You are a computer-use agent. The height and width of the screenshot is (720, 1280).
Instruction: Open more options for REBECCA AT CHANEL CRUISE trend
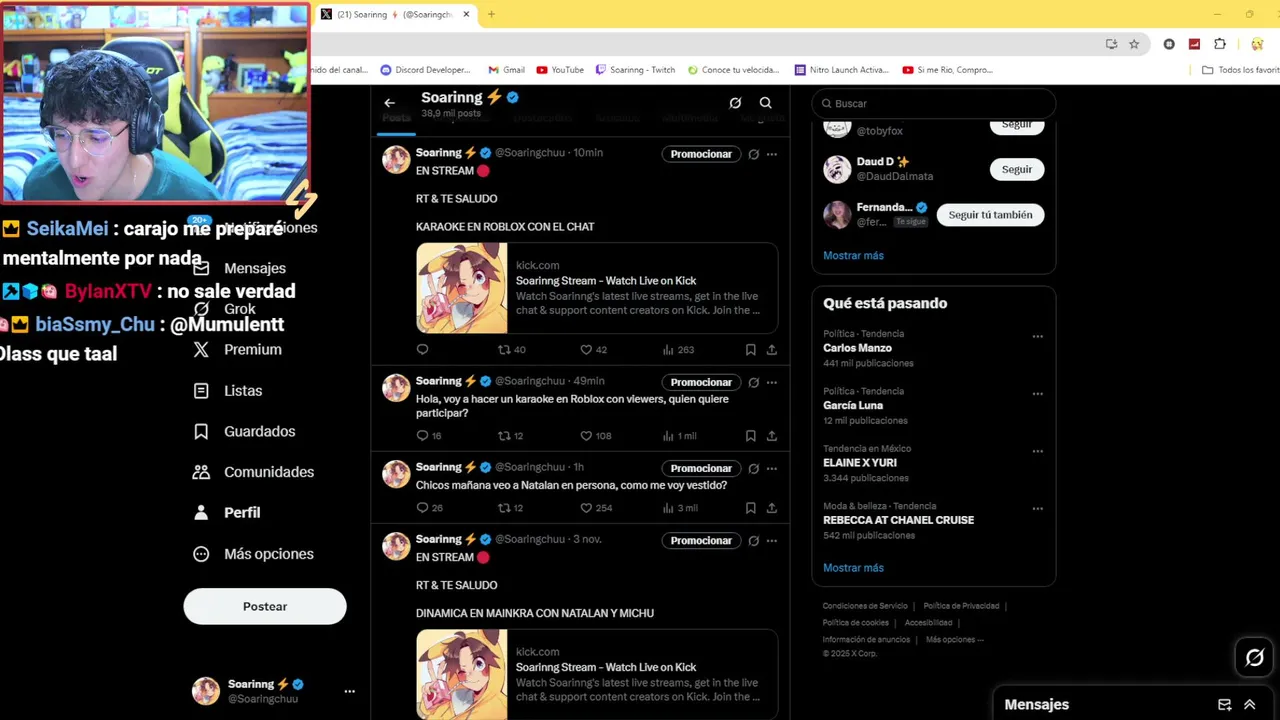pos(1037,508)
